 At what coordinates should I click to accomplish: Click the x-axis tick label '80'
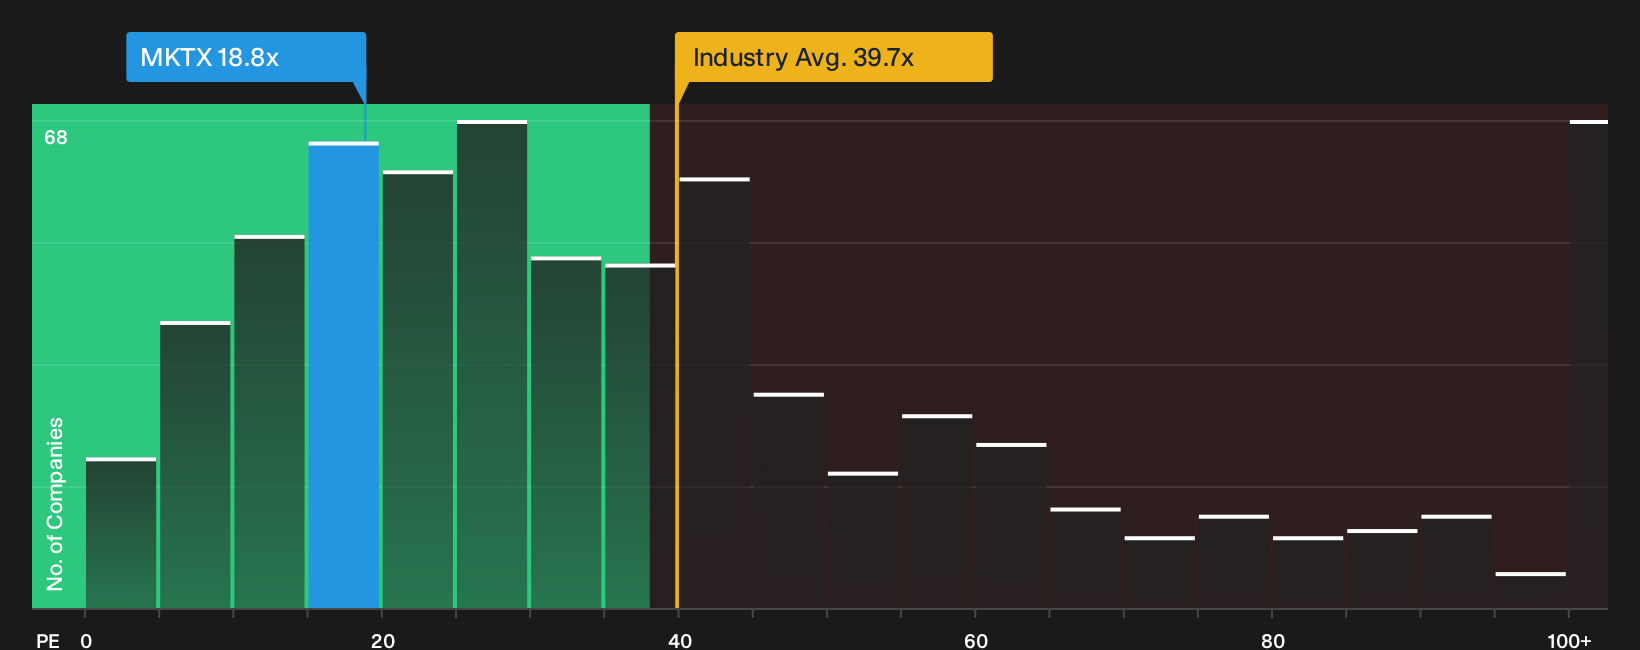point(1273,640)
